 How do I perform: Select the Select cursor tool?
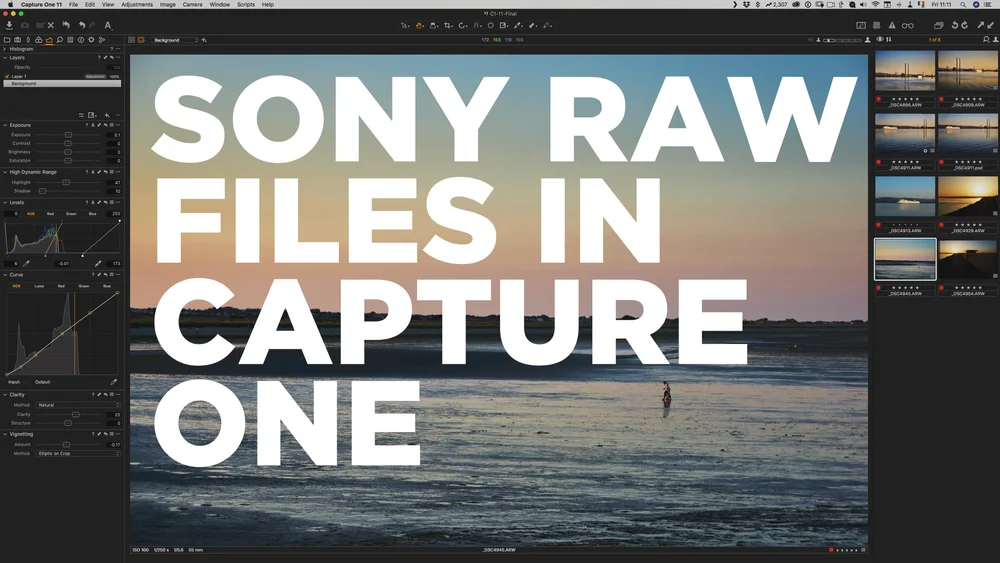tap(404, 26)
